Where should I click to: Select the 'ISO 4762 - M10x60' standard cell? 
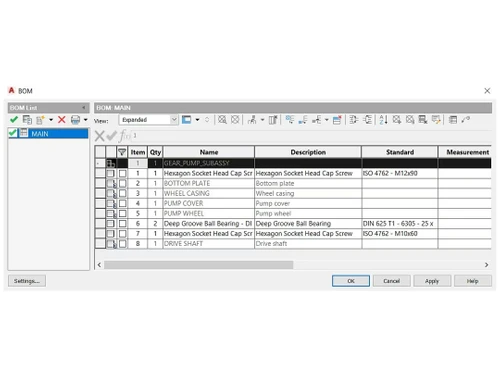[x=400, y=234]
